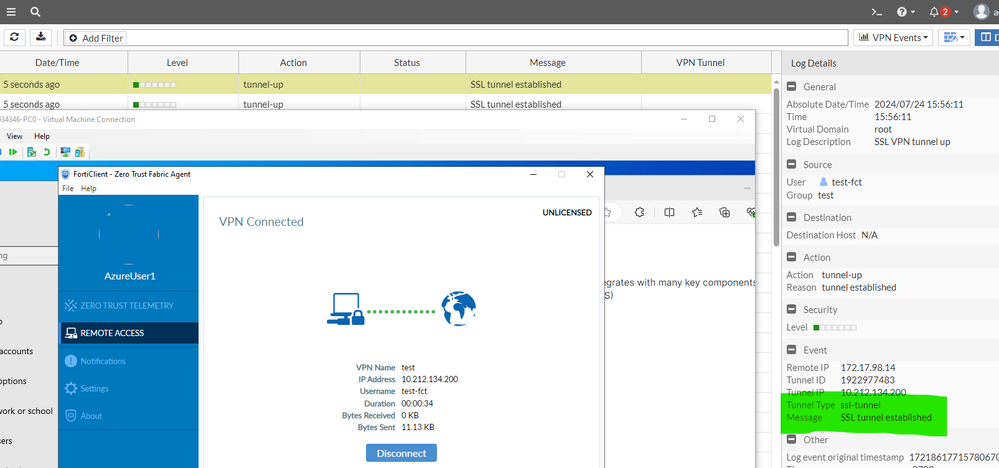The height and width of the screenshot is (468, 999).
Task: Open the hamburger navigation menu
Action: (11, 11)
